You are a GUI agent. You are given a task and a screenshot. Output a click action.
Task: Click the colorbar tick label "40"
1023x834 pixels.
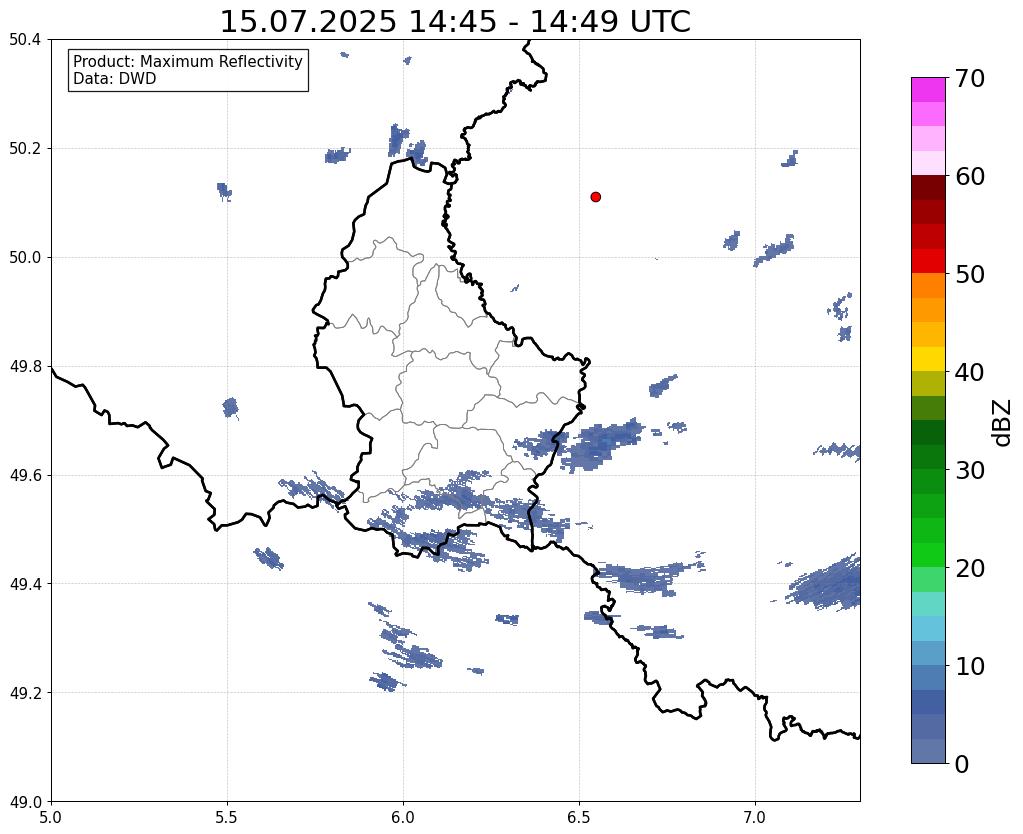pos(970,372)
